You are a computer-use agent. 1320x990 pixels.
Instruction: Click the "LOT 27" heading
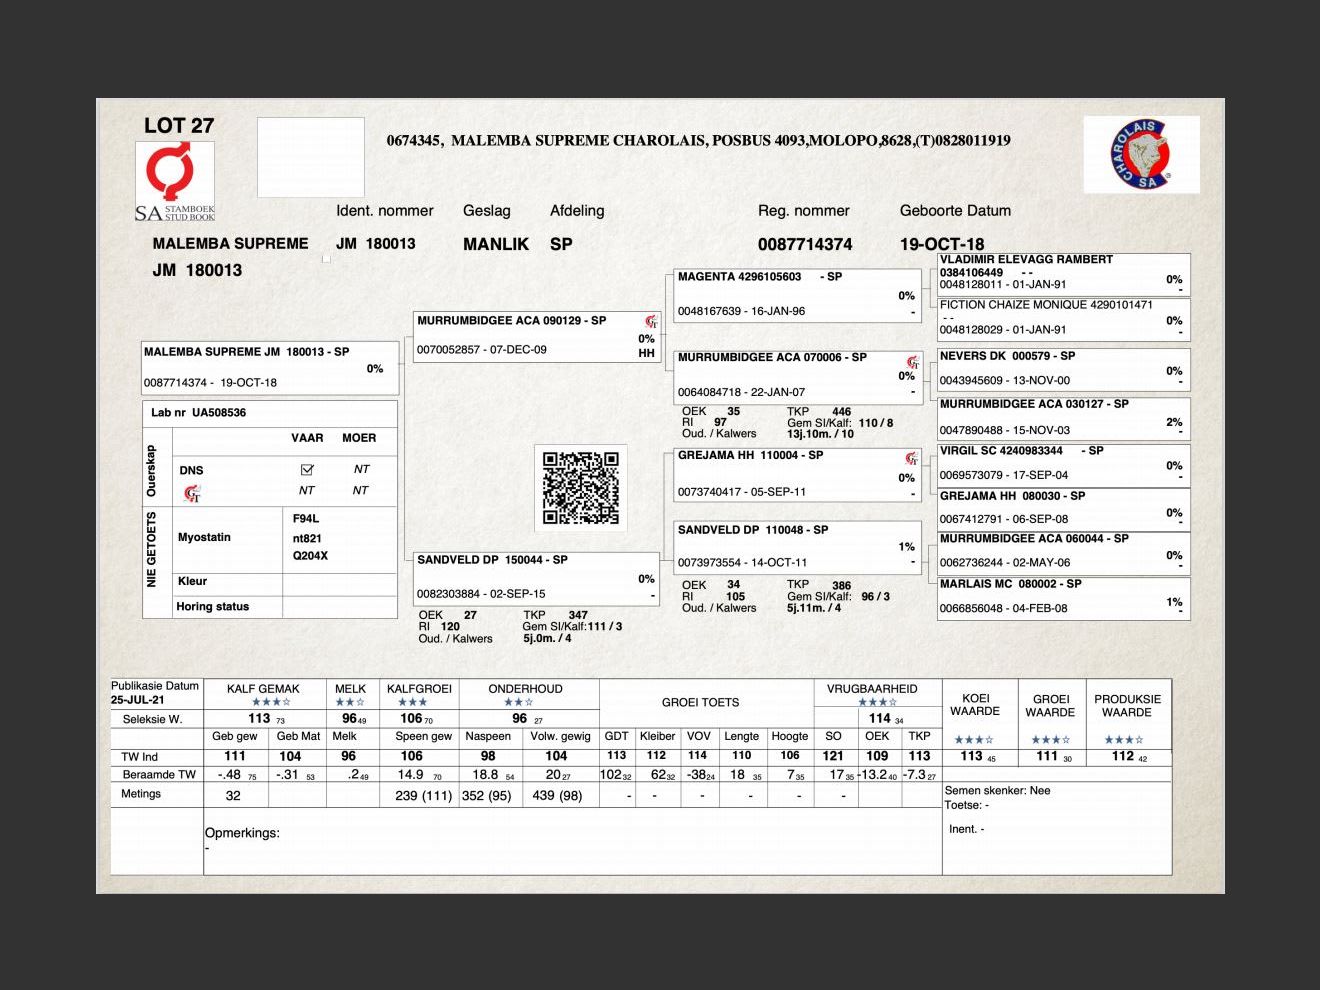pos(179,125)
